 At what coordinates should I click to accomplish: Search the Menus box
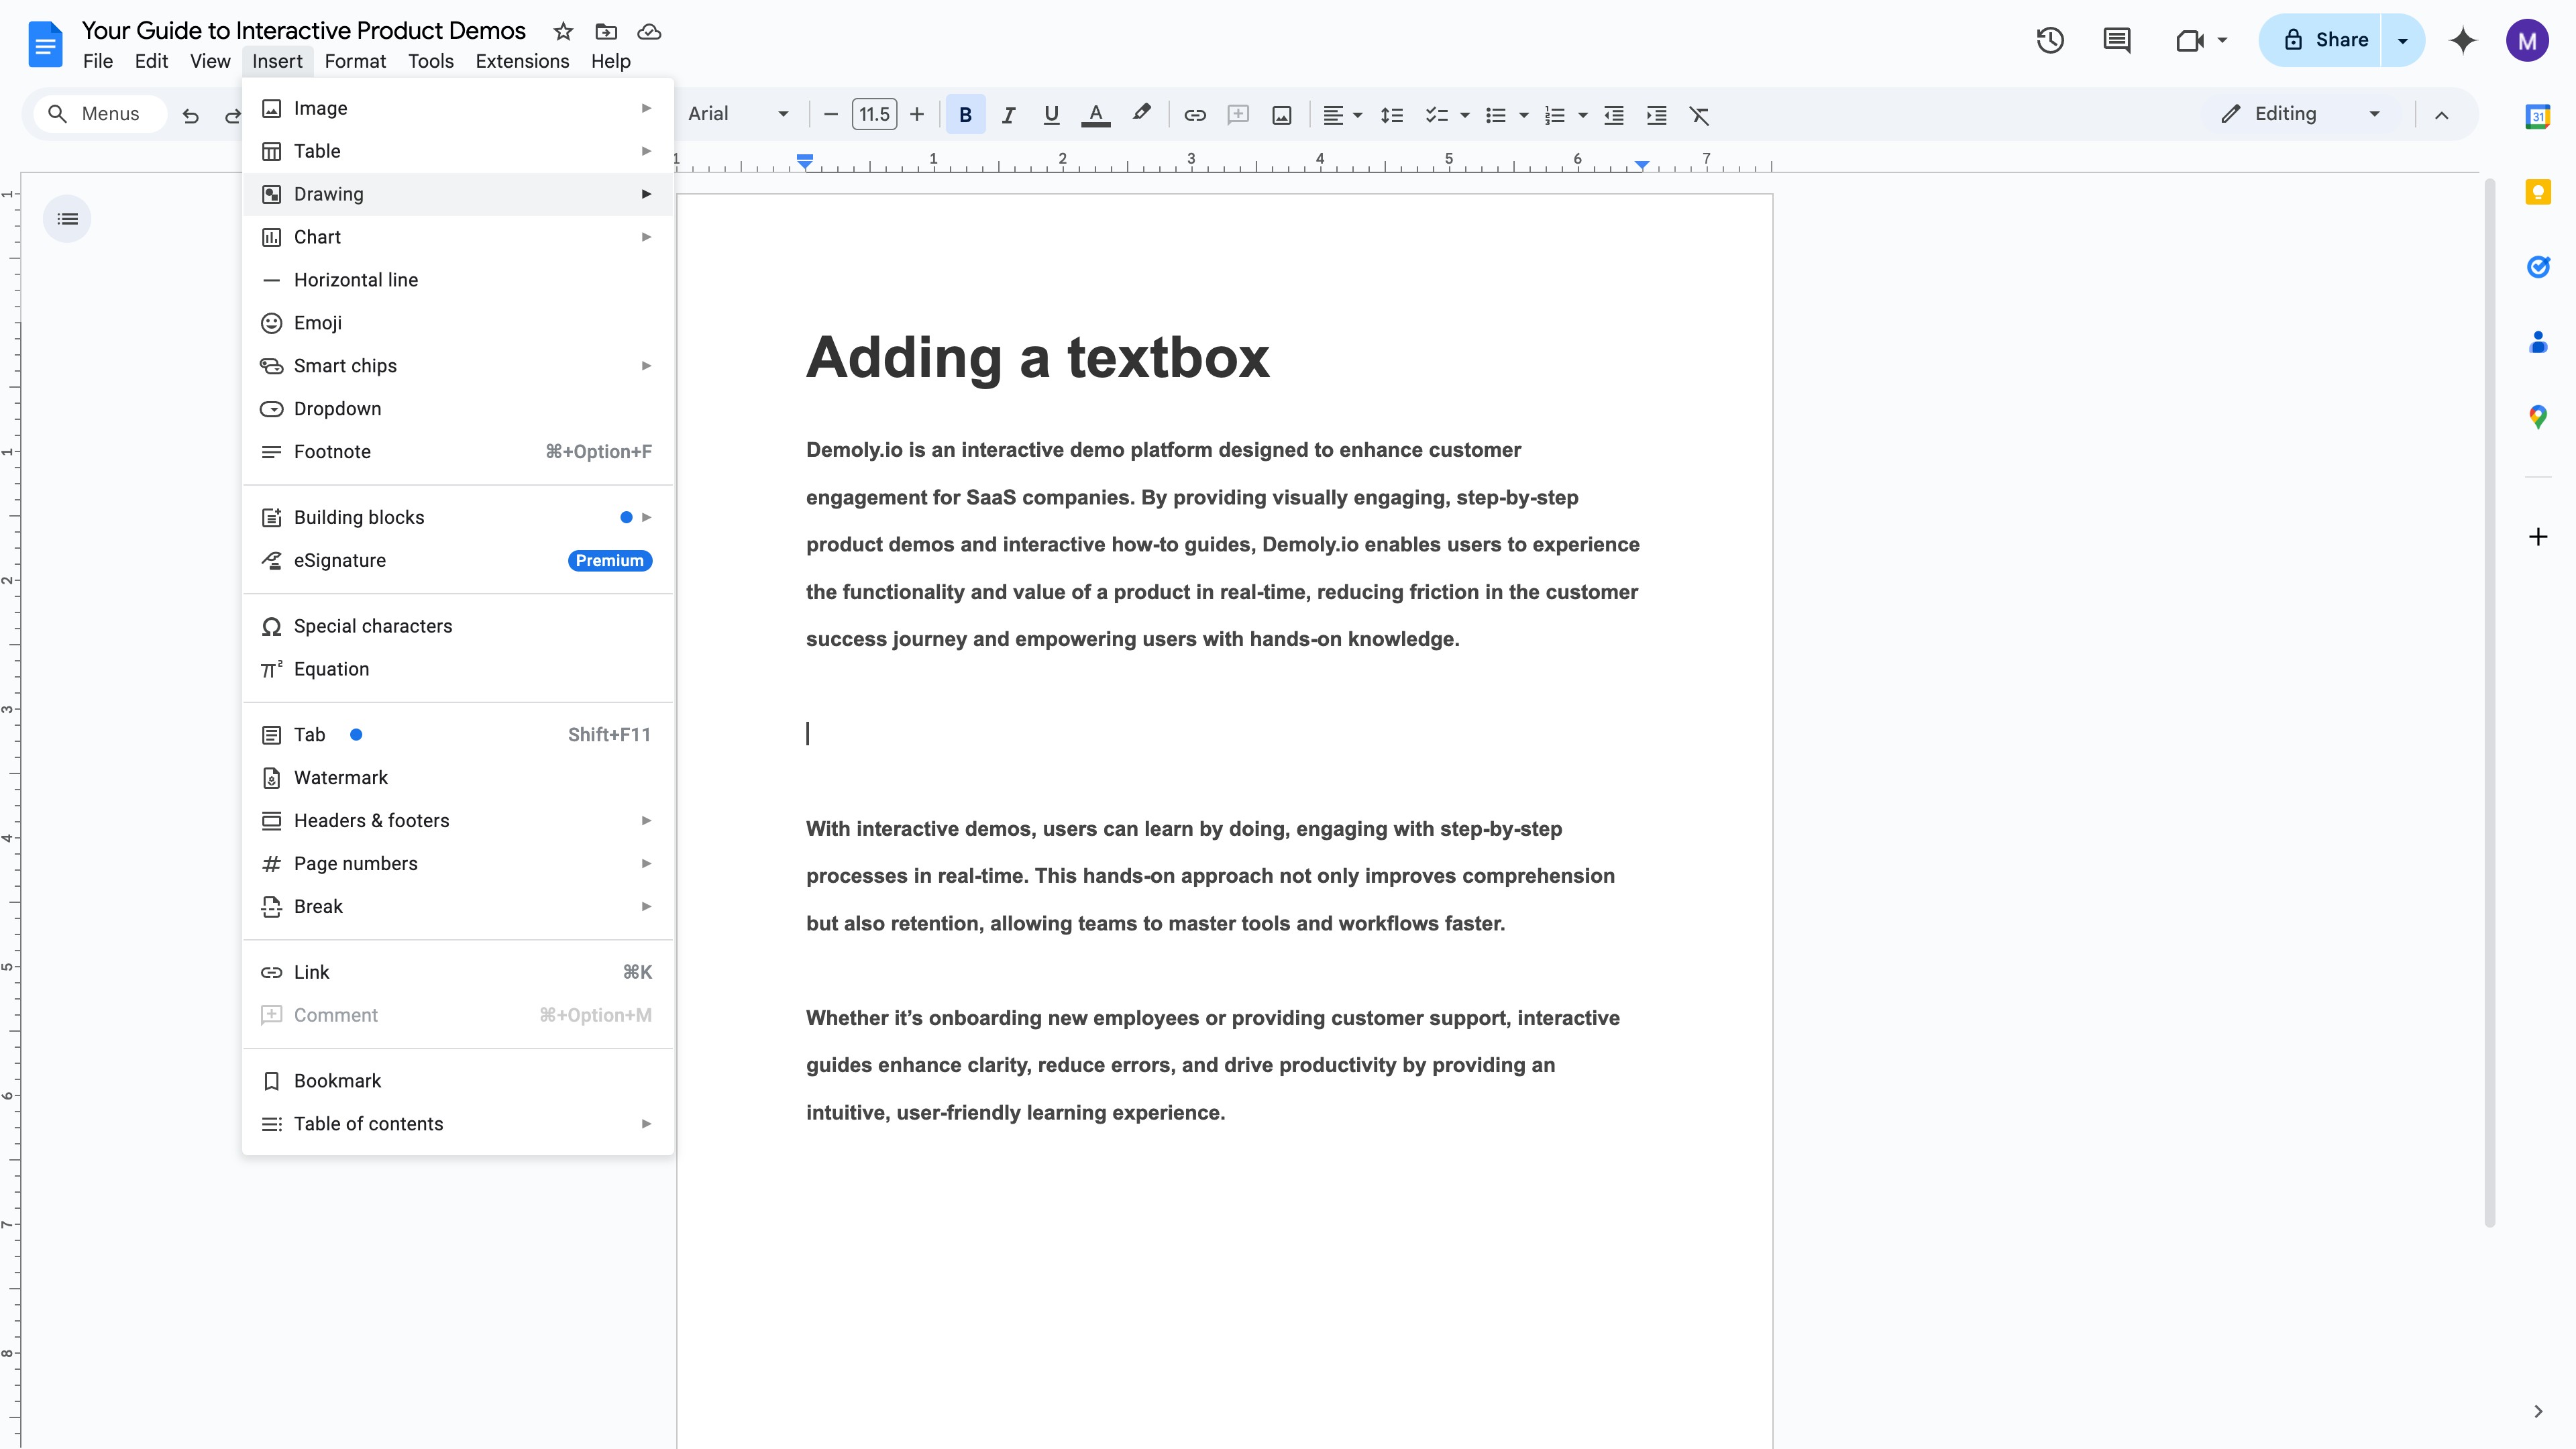[x=100, y=114]
